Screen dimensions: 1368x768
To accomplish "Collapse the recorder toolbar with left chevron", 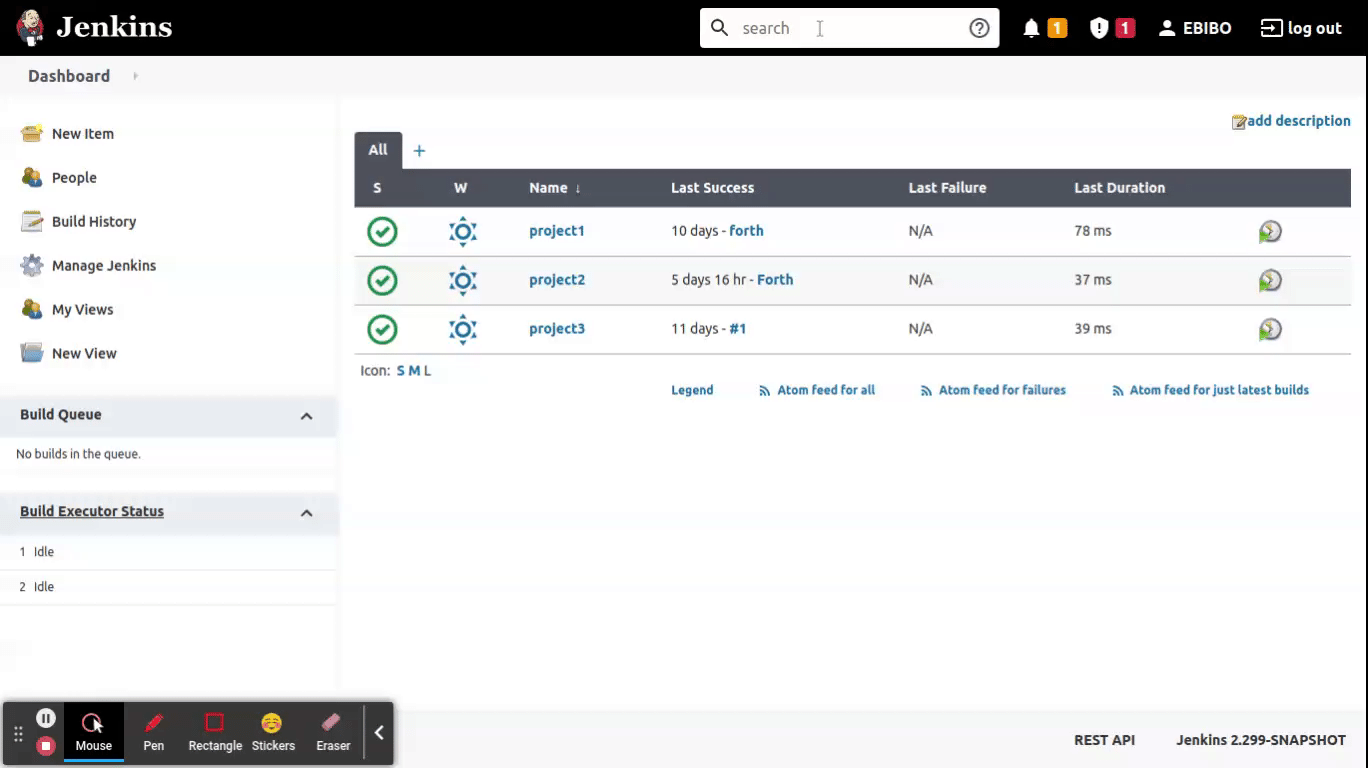I will point(378,731).
